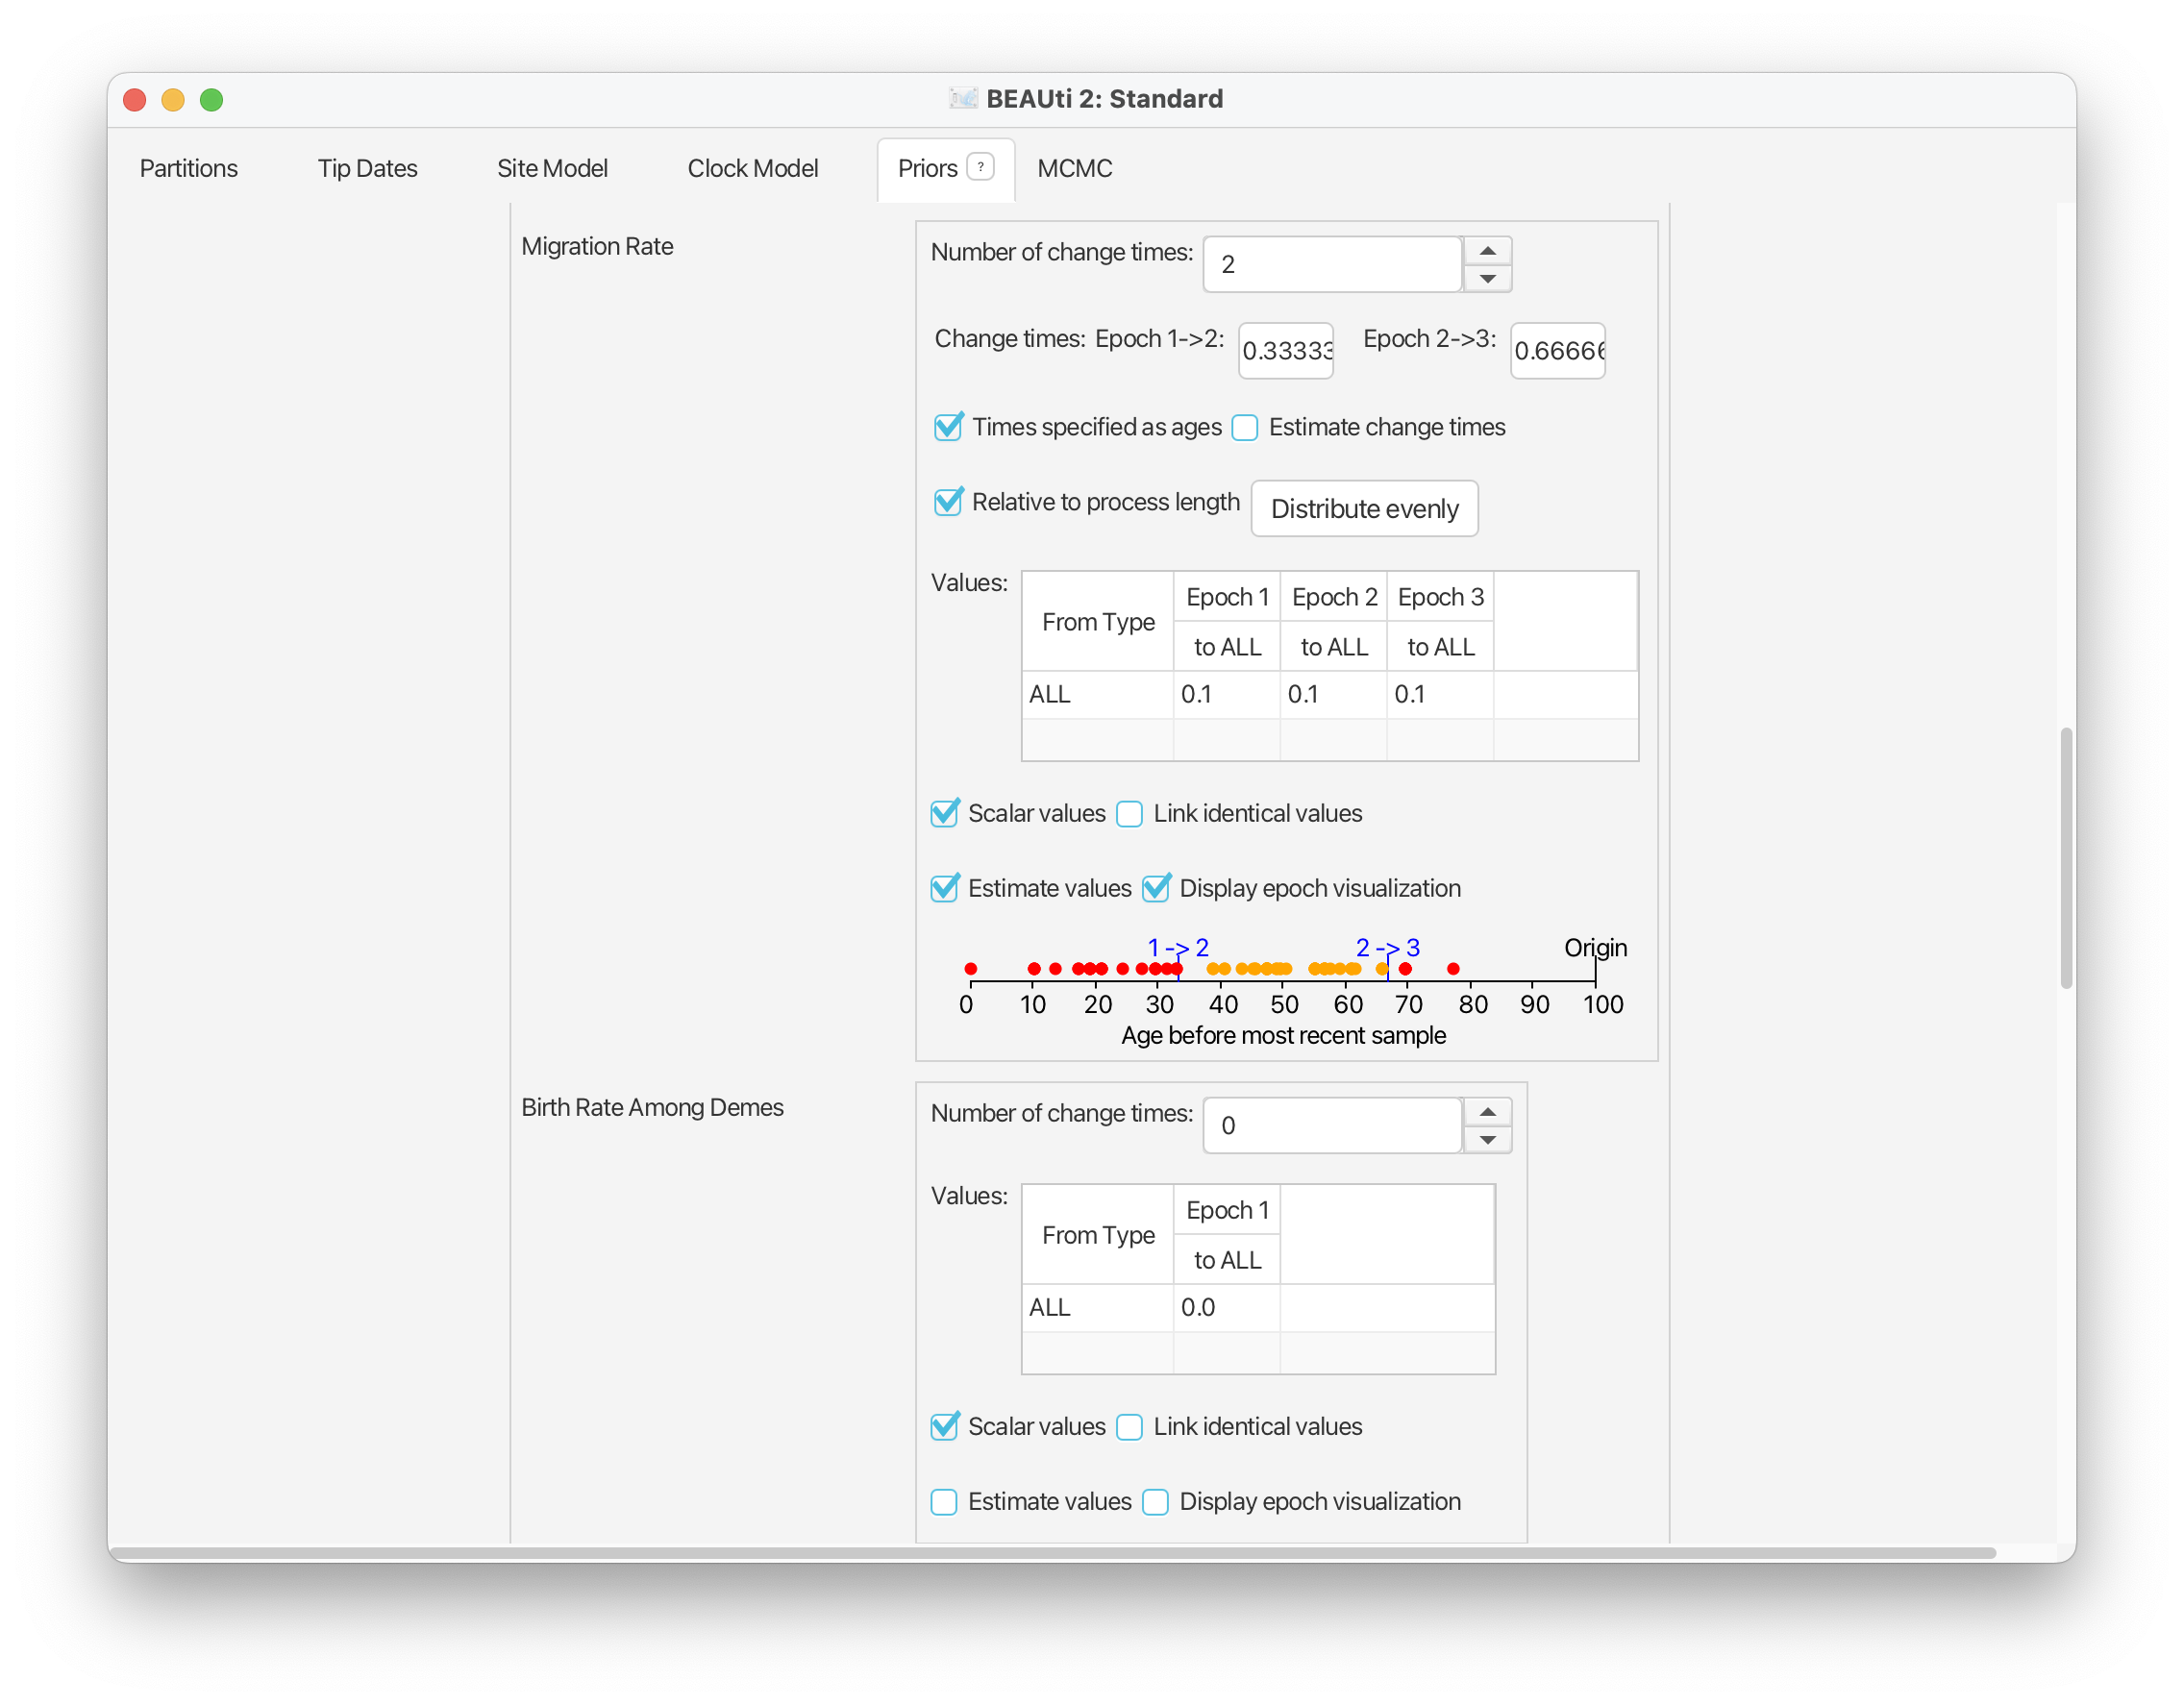Toggle Times specified as ages checkbox
Image resolution: width=2184 pixels, height=1705 pixels.
[947, 427]
